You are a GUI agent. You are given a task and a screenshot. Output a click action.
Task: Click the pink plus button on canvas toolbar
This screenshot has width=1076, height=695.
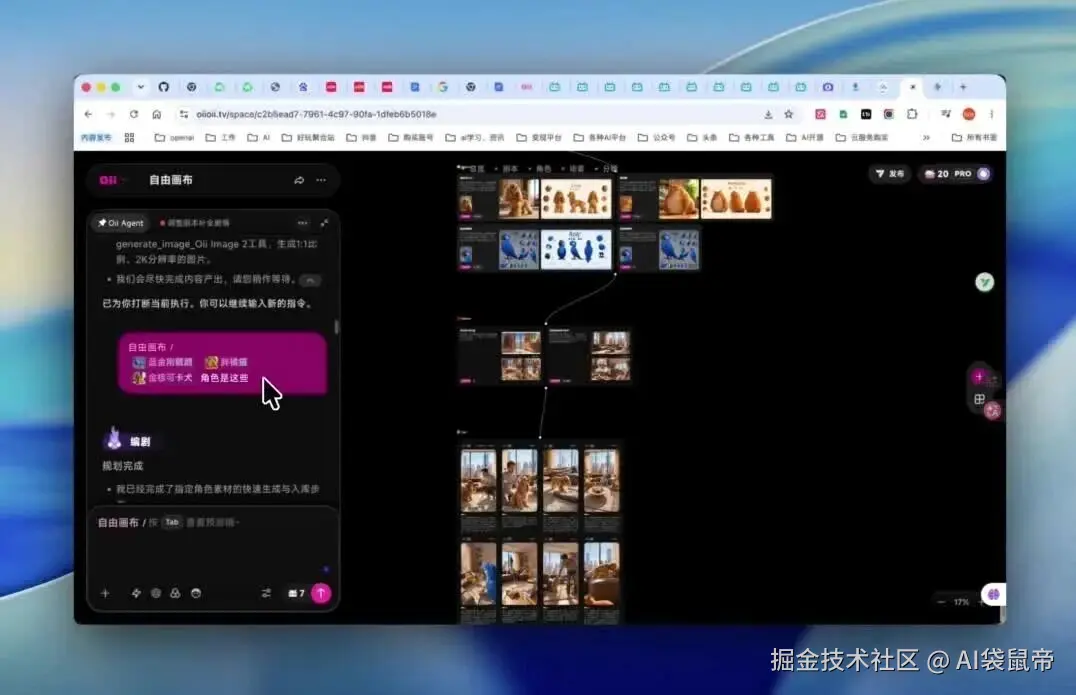[x=979, y=376]
